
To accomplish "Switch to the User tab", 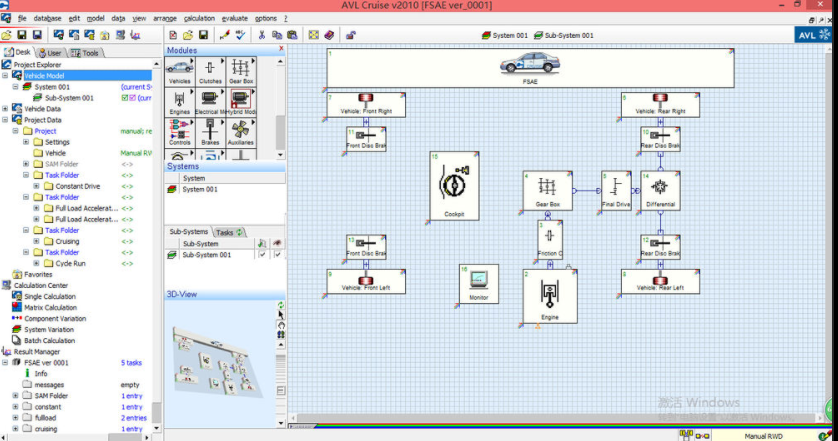I will pyautogui.click(x=50, y=53).
